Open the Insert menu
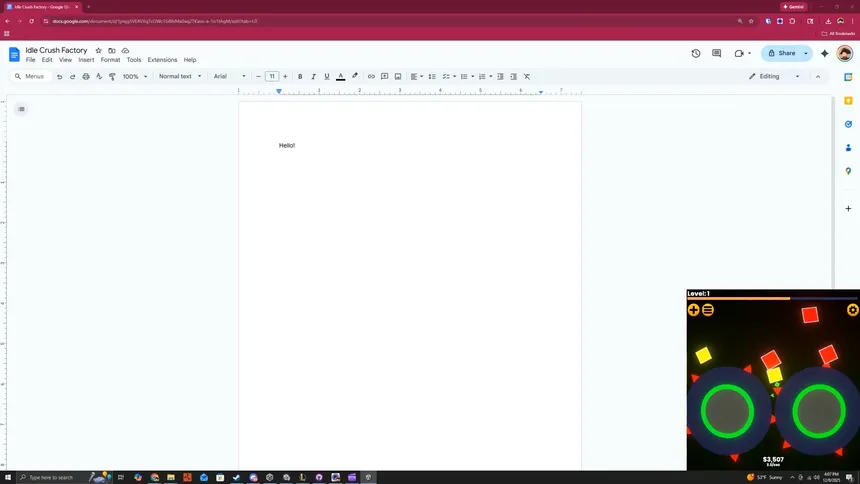Viewport: 860px width, 484px height. [x=86, y=60]
